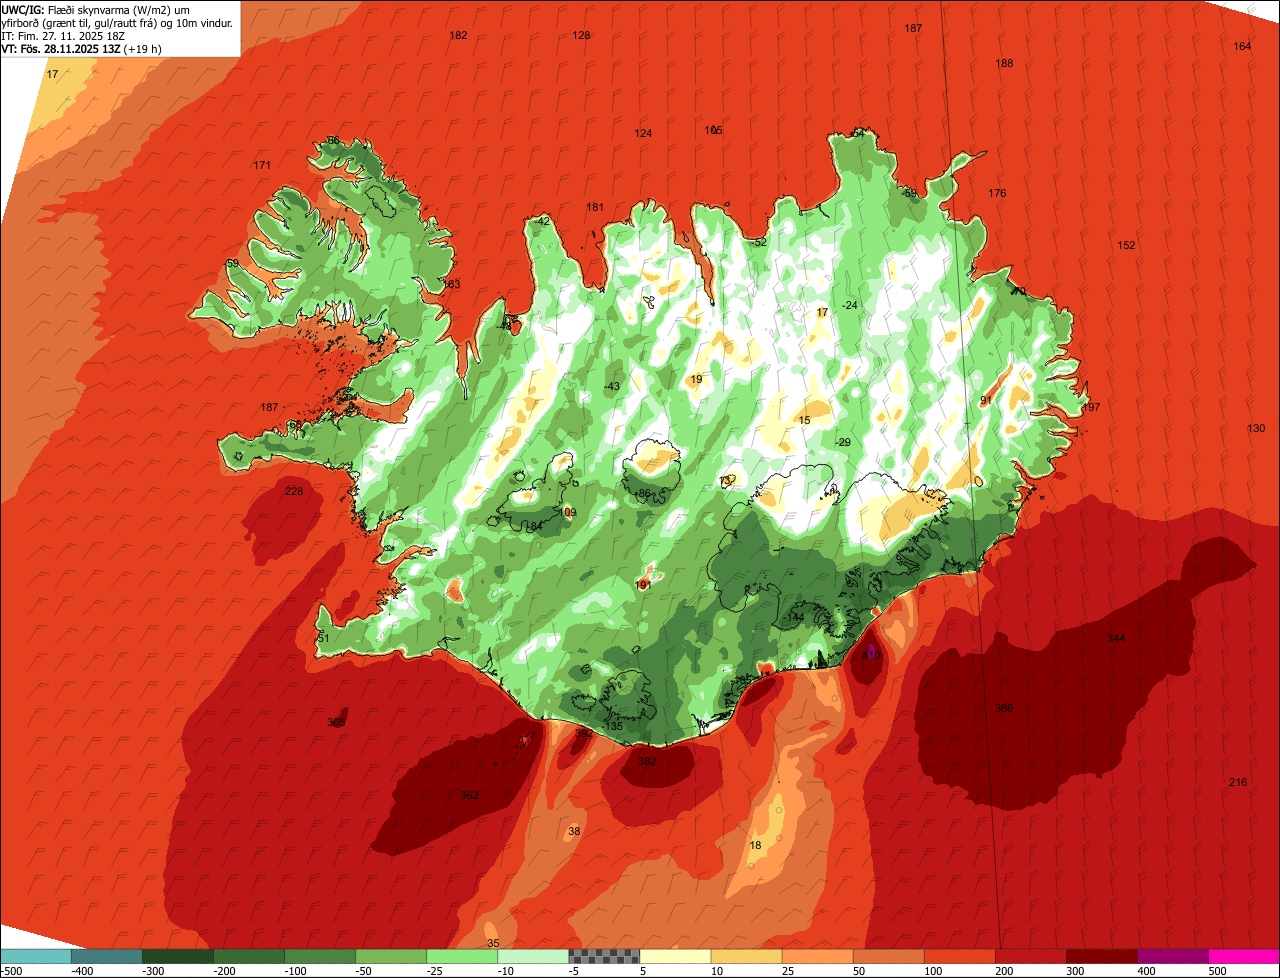Click the map value 130
1280x978 pixels.
coord(1256,428)
